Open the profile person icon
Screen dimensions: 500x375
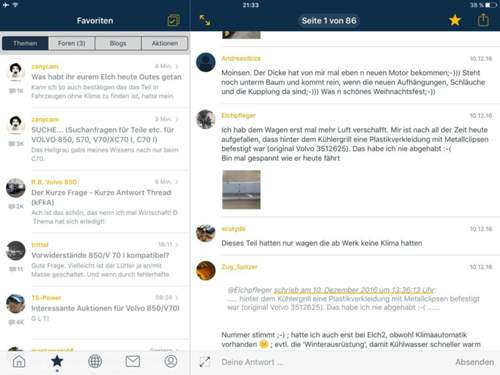point(171,361)
